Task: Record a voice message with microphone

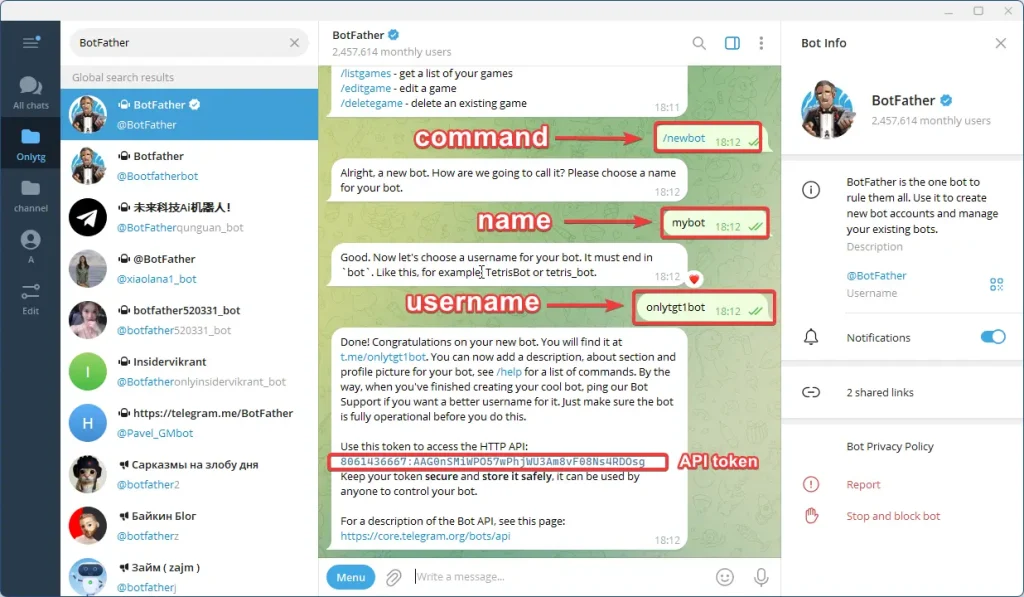Action: (761, 577)
